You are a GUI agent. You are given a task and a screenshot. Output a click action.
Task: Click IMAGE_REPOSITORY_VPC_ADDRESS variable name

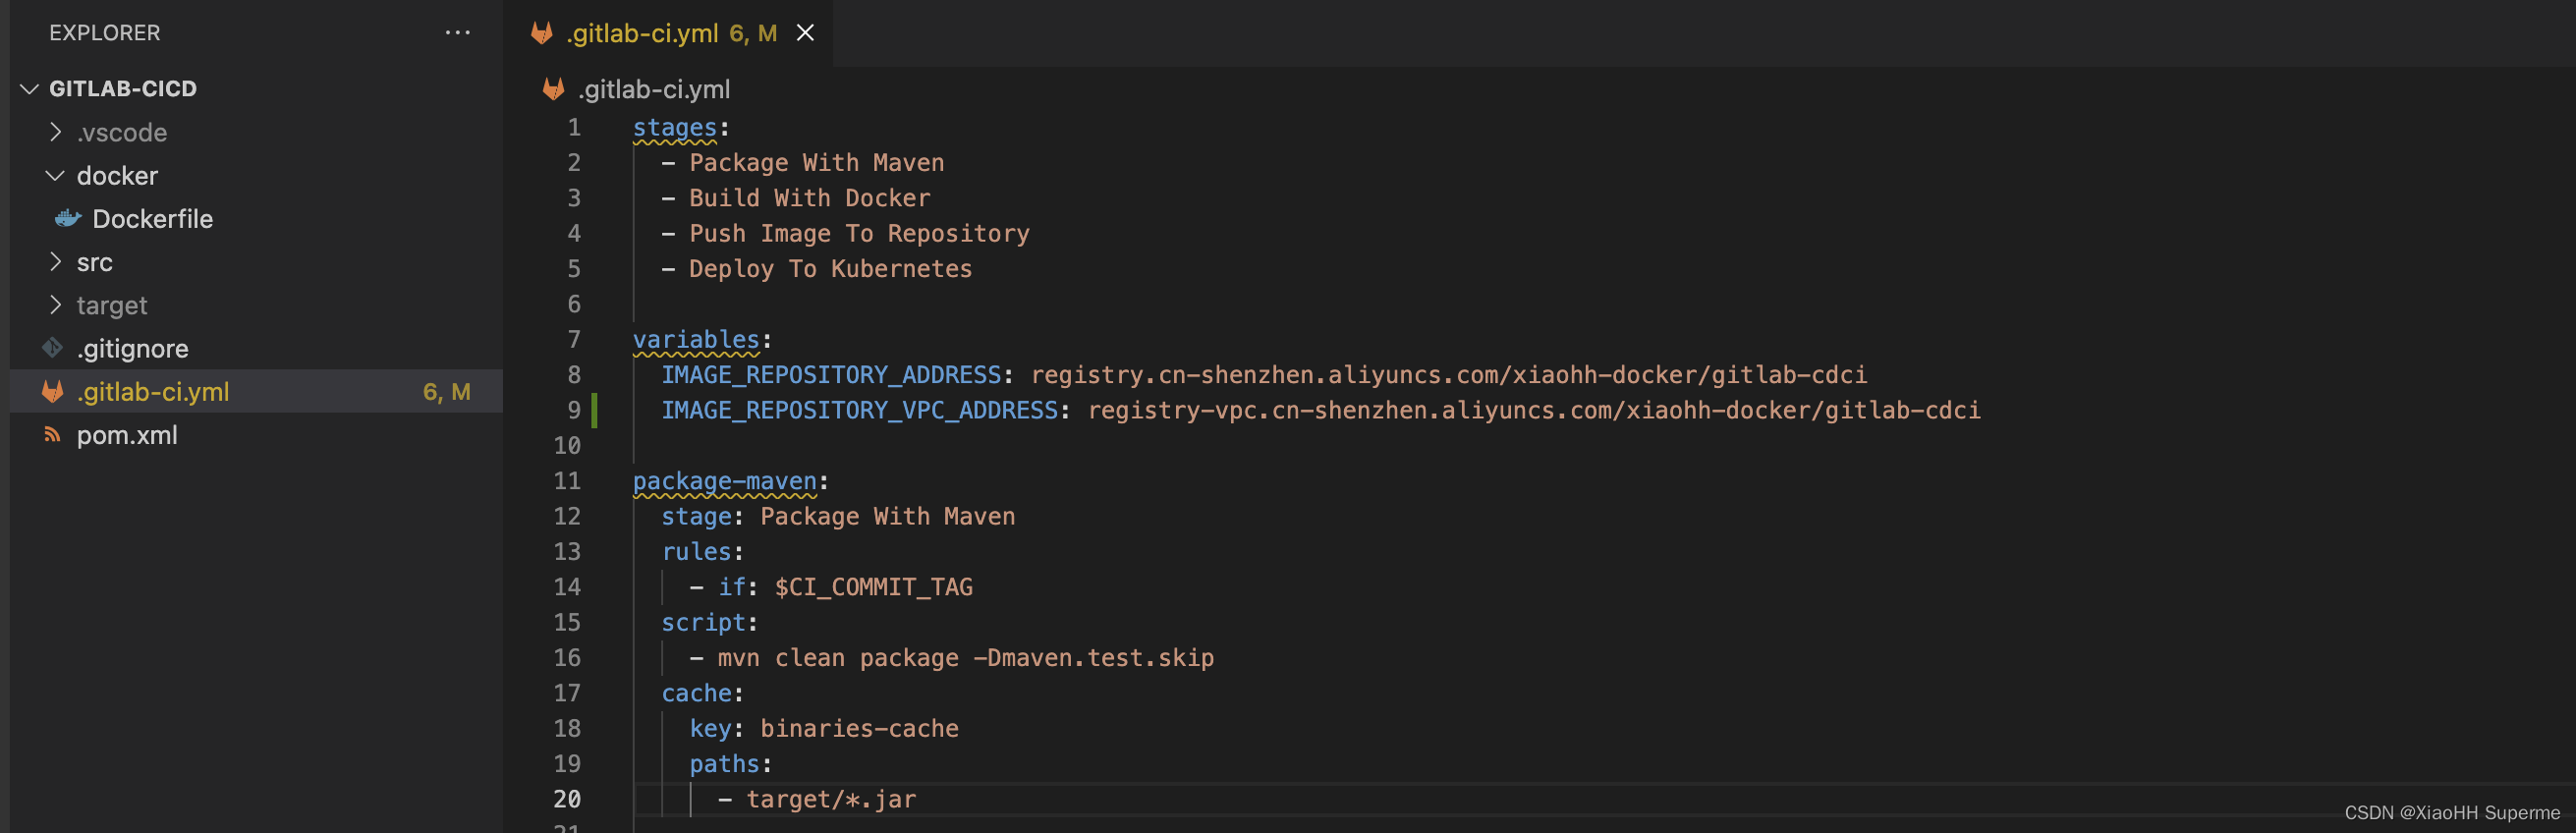coord(859,410)
